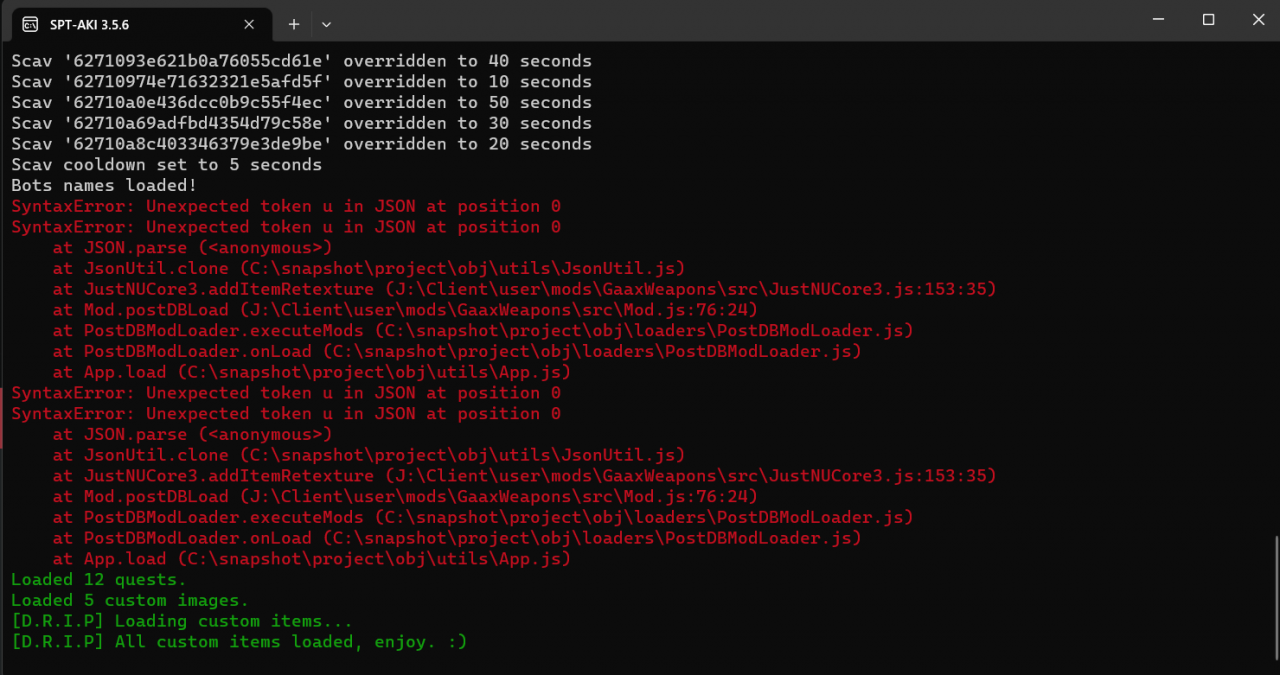Click the terminal icon on the SPT-AKI tab
Viewport: 1280px width, 675px height.
(30, 24)
